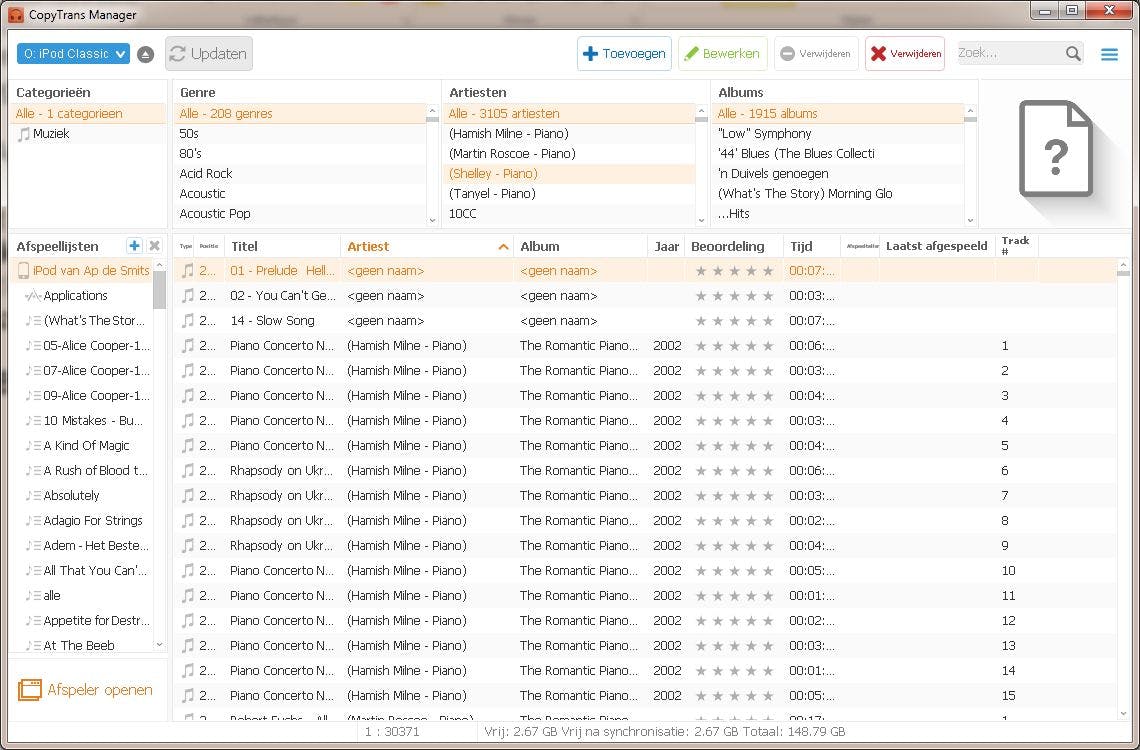Click the grey minus Verwijderen button
Screen dimensions: 1140x750
816,54
